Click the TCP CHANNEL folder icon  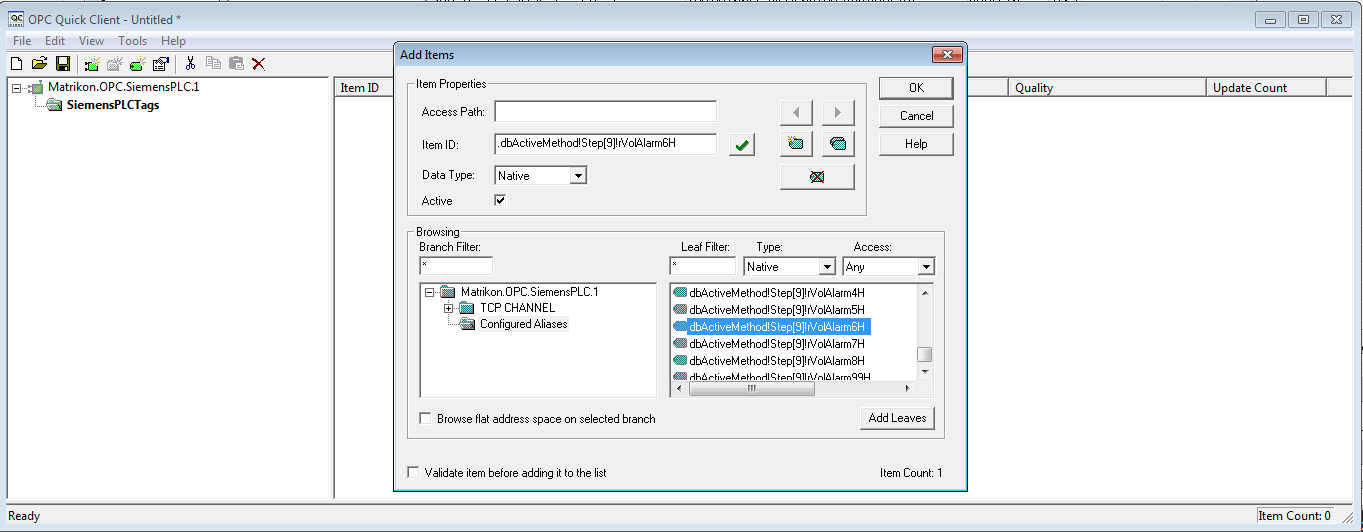(467, 308)
